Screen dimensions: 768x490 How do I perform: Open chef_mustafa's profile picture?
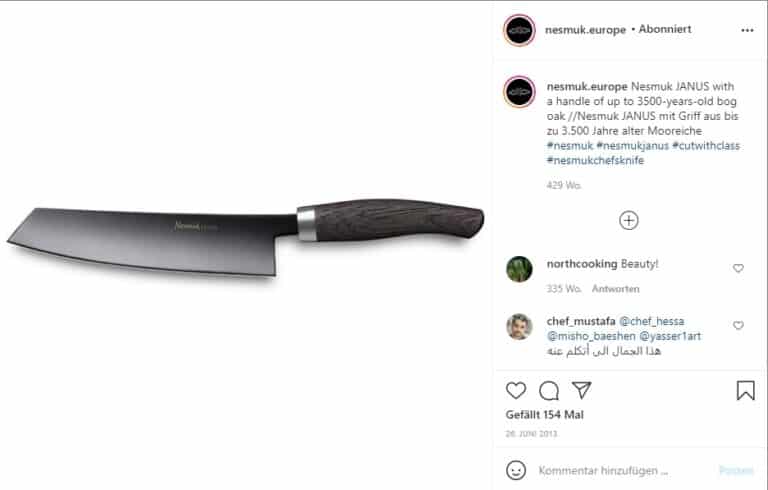point(519,327)
